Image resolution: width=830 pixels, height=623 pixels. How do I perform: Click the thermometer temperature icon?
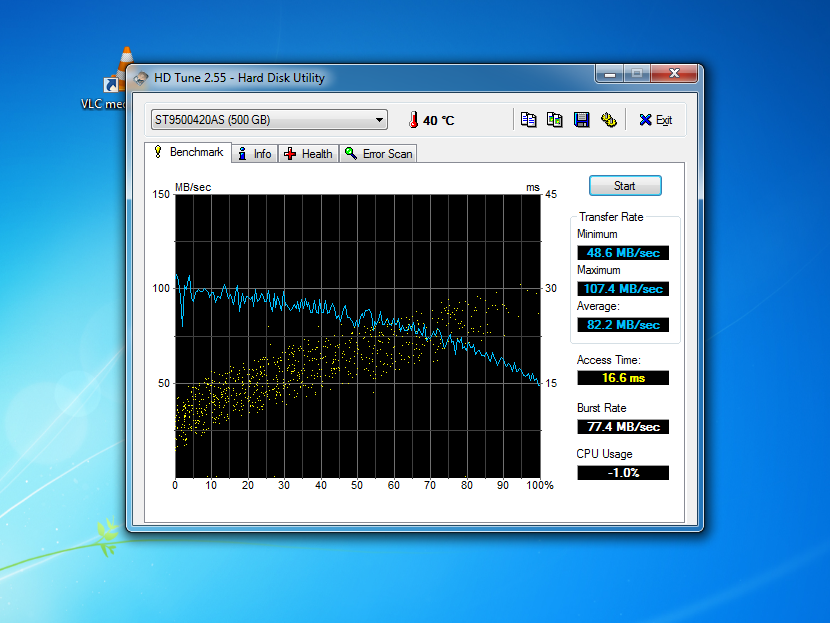tap(413, 120)
